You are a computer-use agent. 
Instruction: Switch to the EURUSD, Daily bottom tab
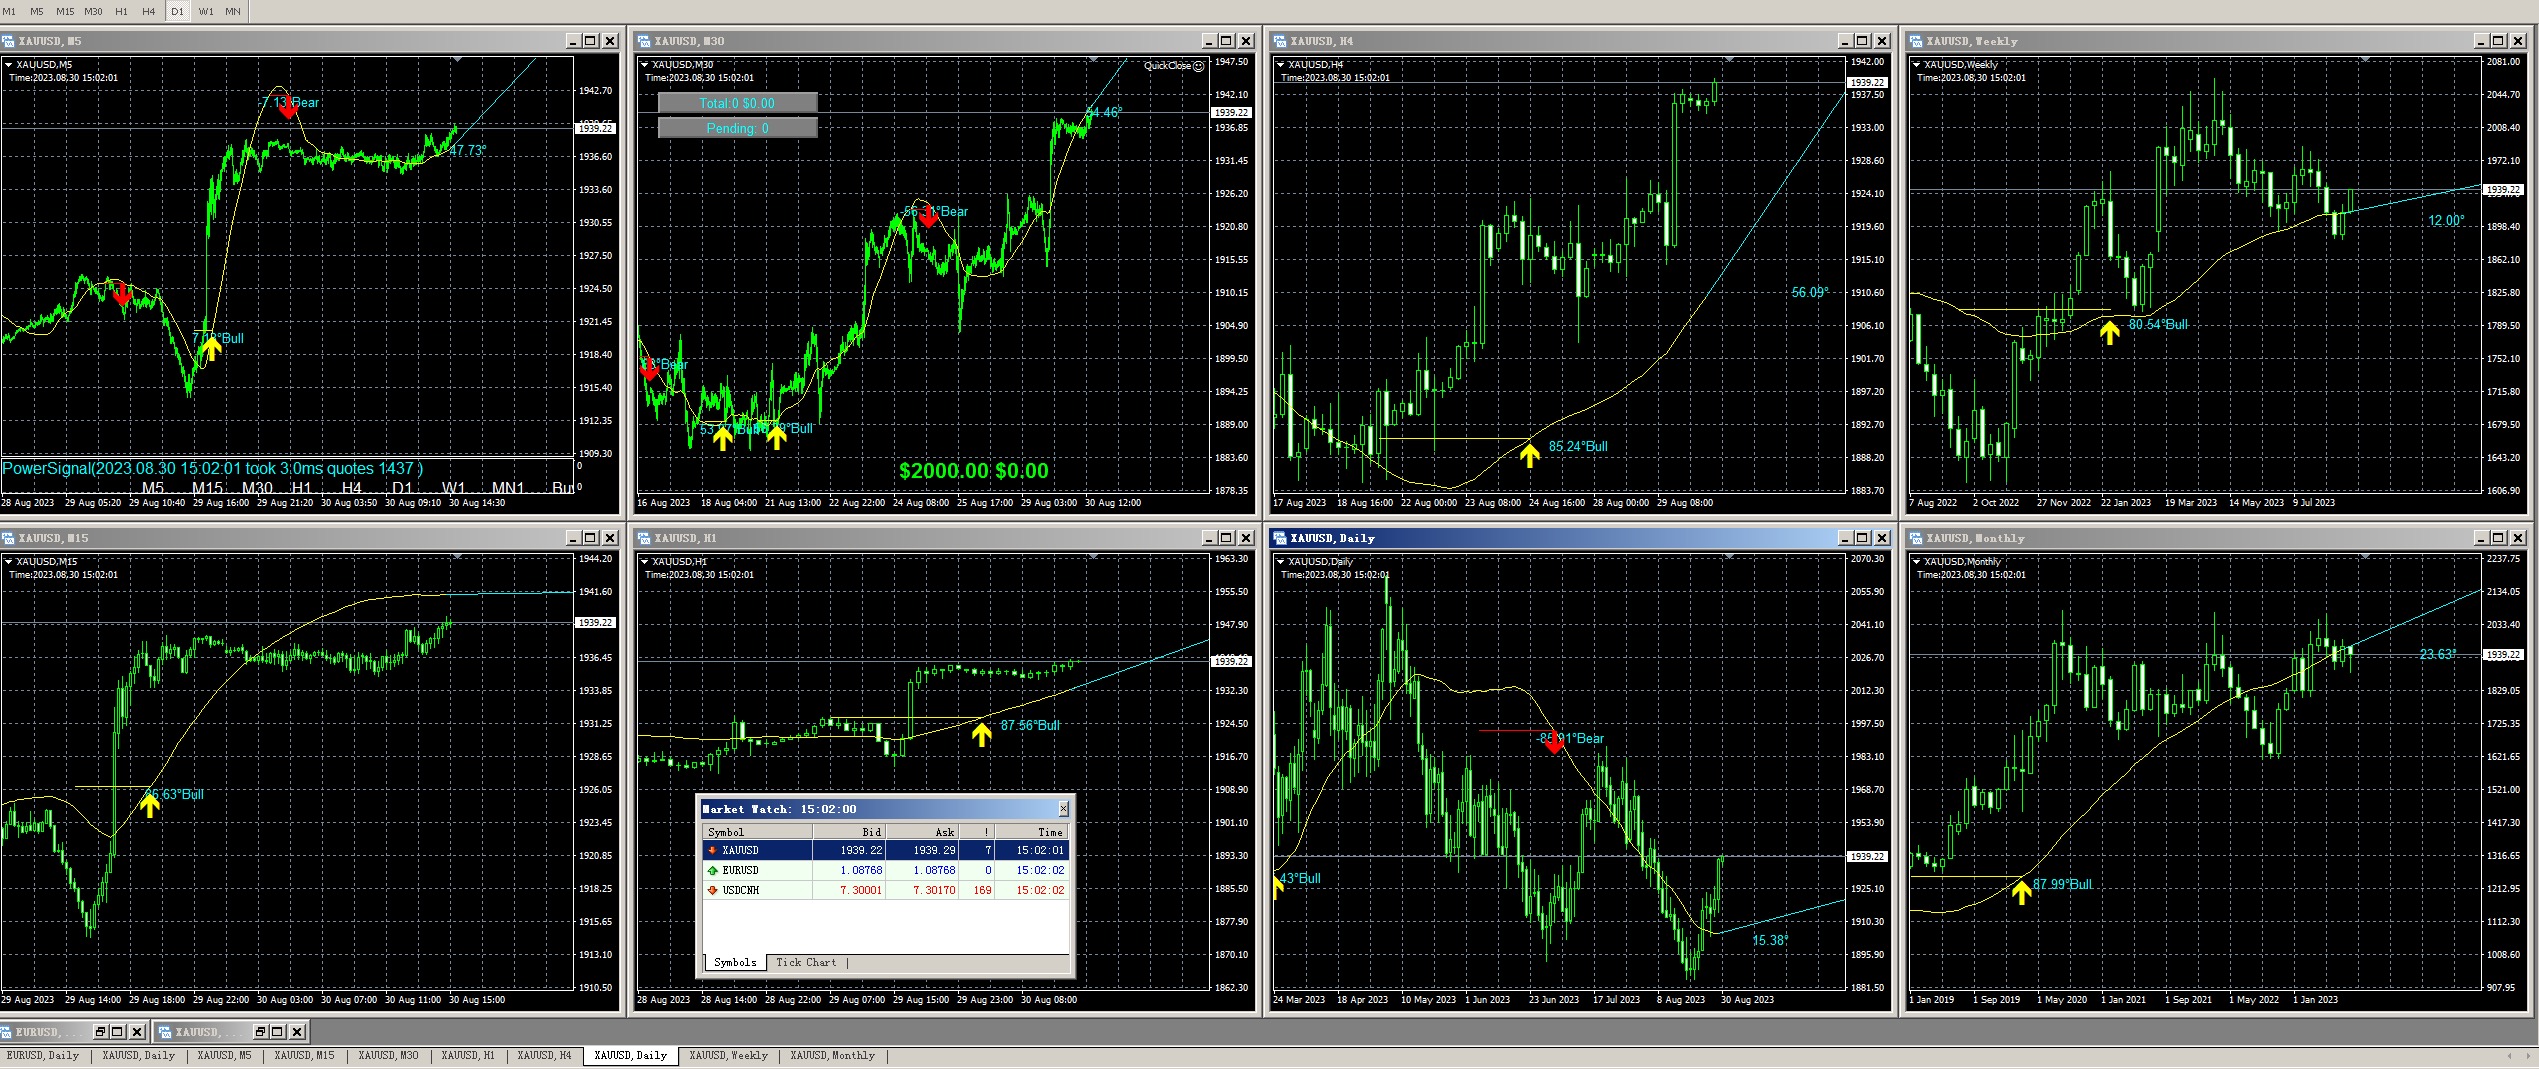43,1056
